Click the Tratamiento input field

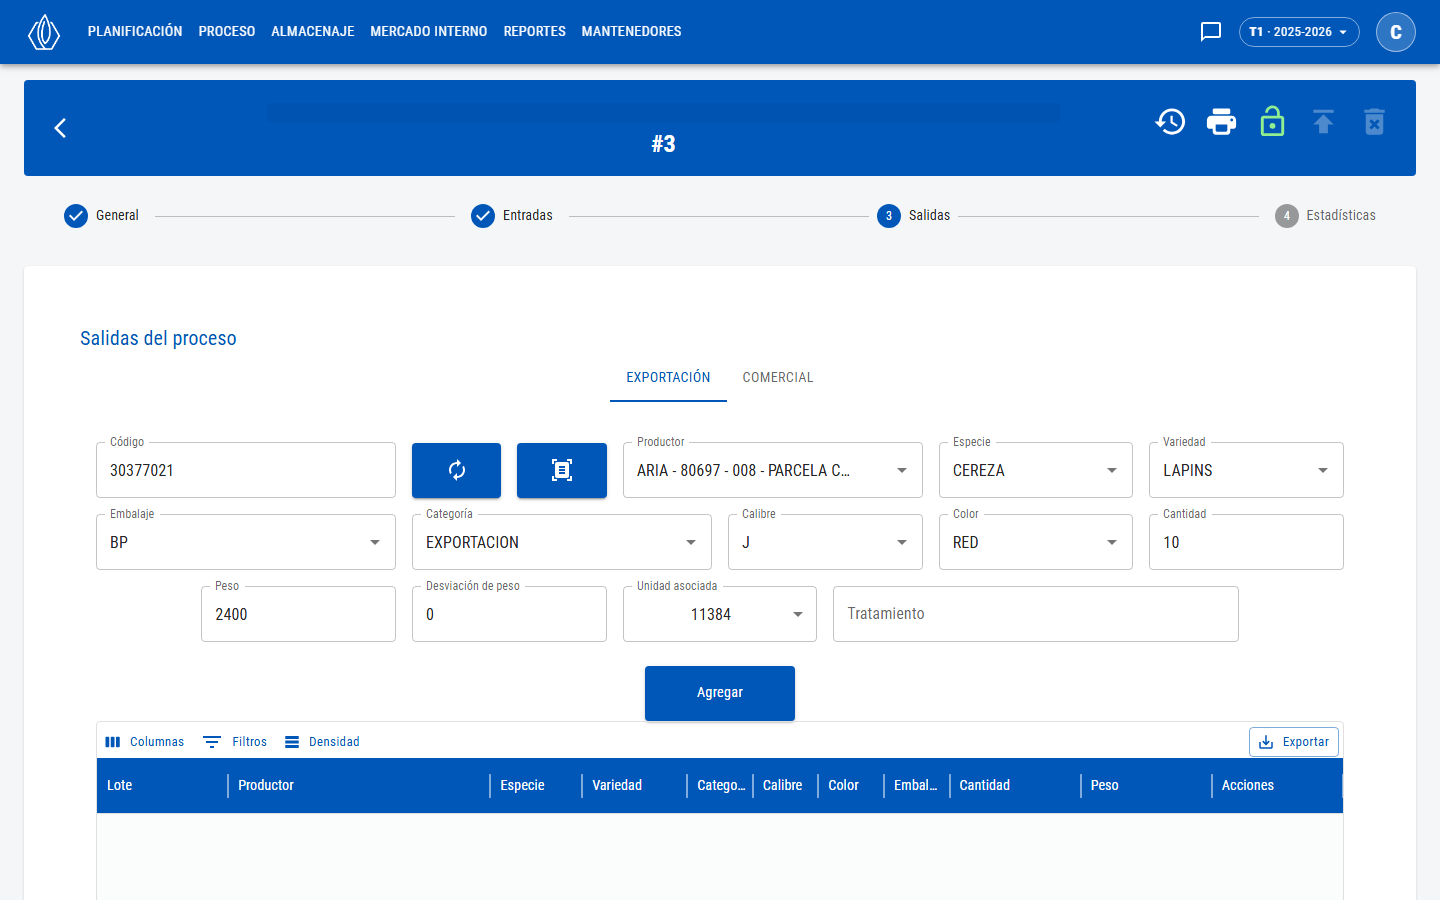pyautogui.click(x=1036, y=614)
